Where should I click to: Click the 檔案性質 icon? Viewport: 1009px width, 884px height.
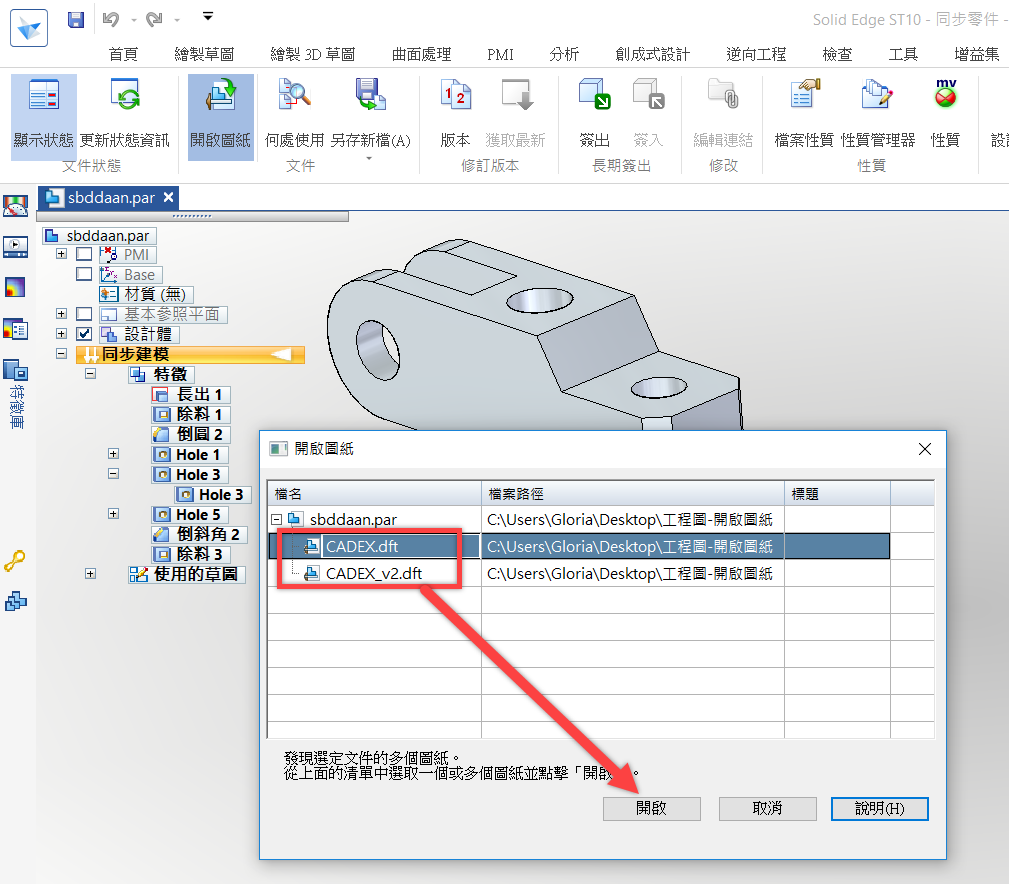pyautogui.click(x=804, y=95)
